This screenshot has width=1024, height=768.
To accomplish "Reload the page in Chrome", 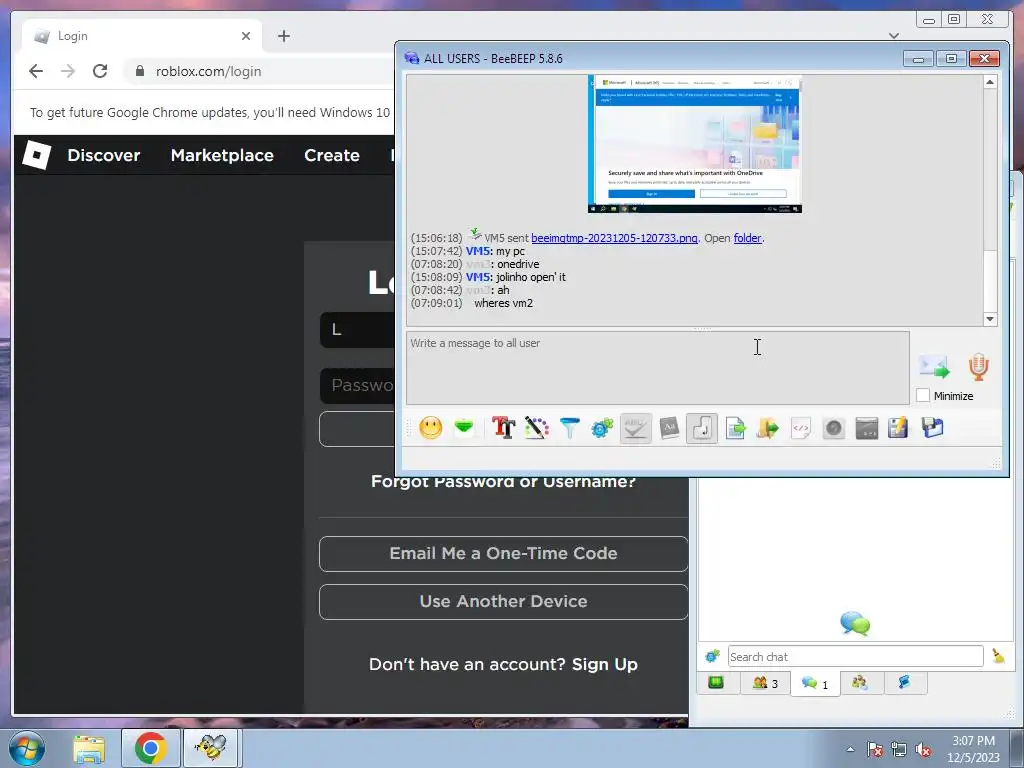I will click(100, 71).
